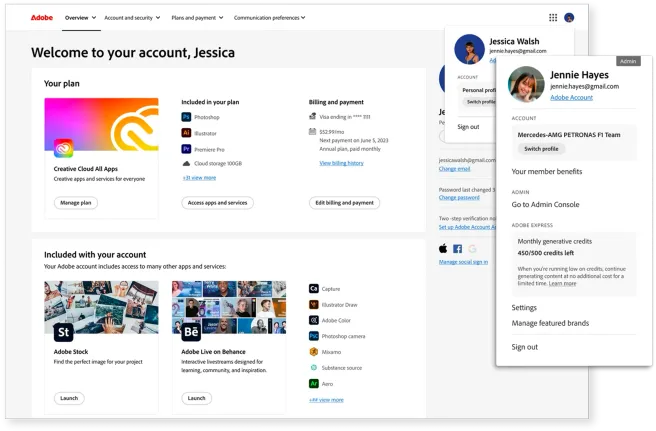Click 'Next payment on June 5, 2023' text
The image size is (656, 431).
point(354,141)
